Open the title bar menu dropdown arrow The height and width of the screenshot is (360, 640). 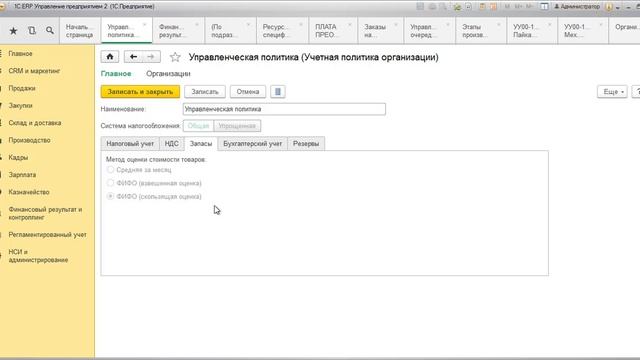[x=618, y=7]
